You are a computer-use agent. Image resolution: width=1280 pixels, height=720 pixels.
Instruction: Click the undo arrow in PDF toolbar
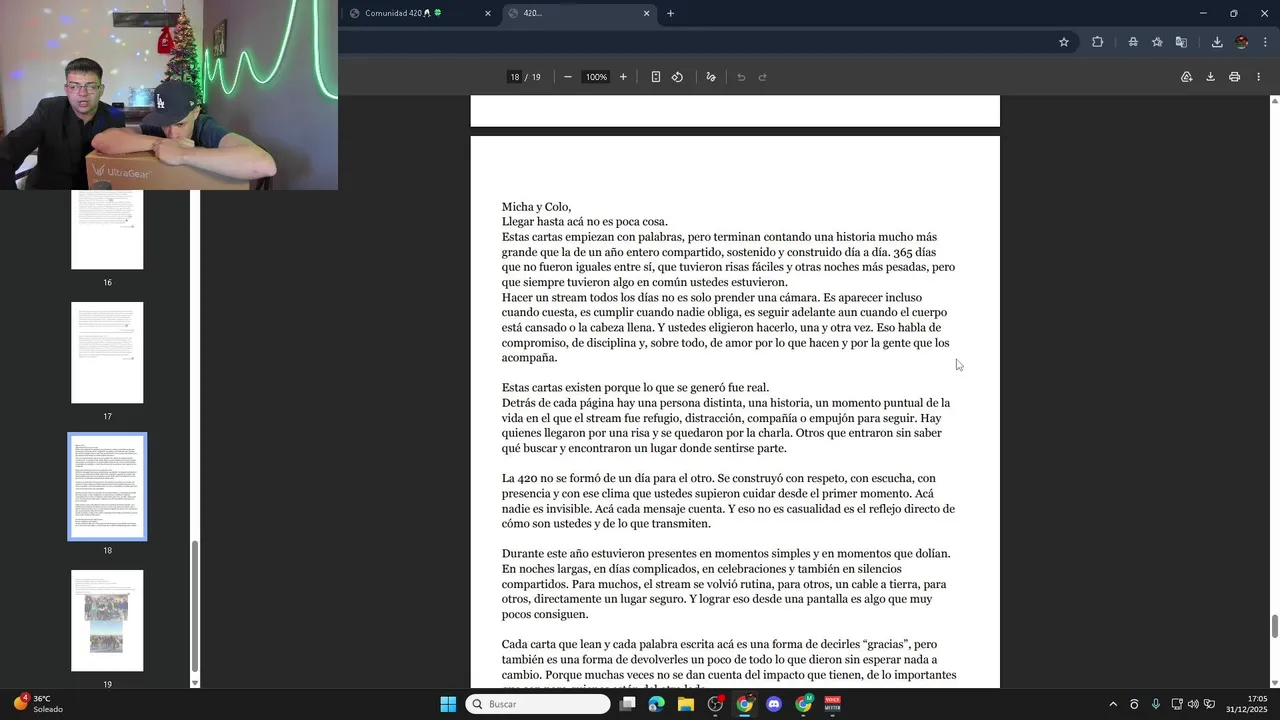click(x=741, y=77)
